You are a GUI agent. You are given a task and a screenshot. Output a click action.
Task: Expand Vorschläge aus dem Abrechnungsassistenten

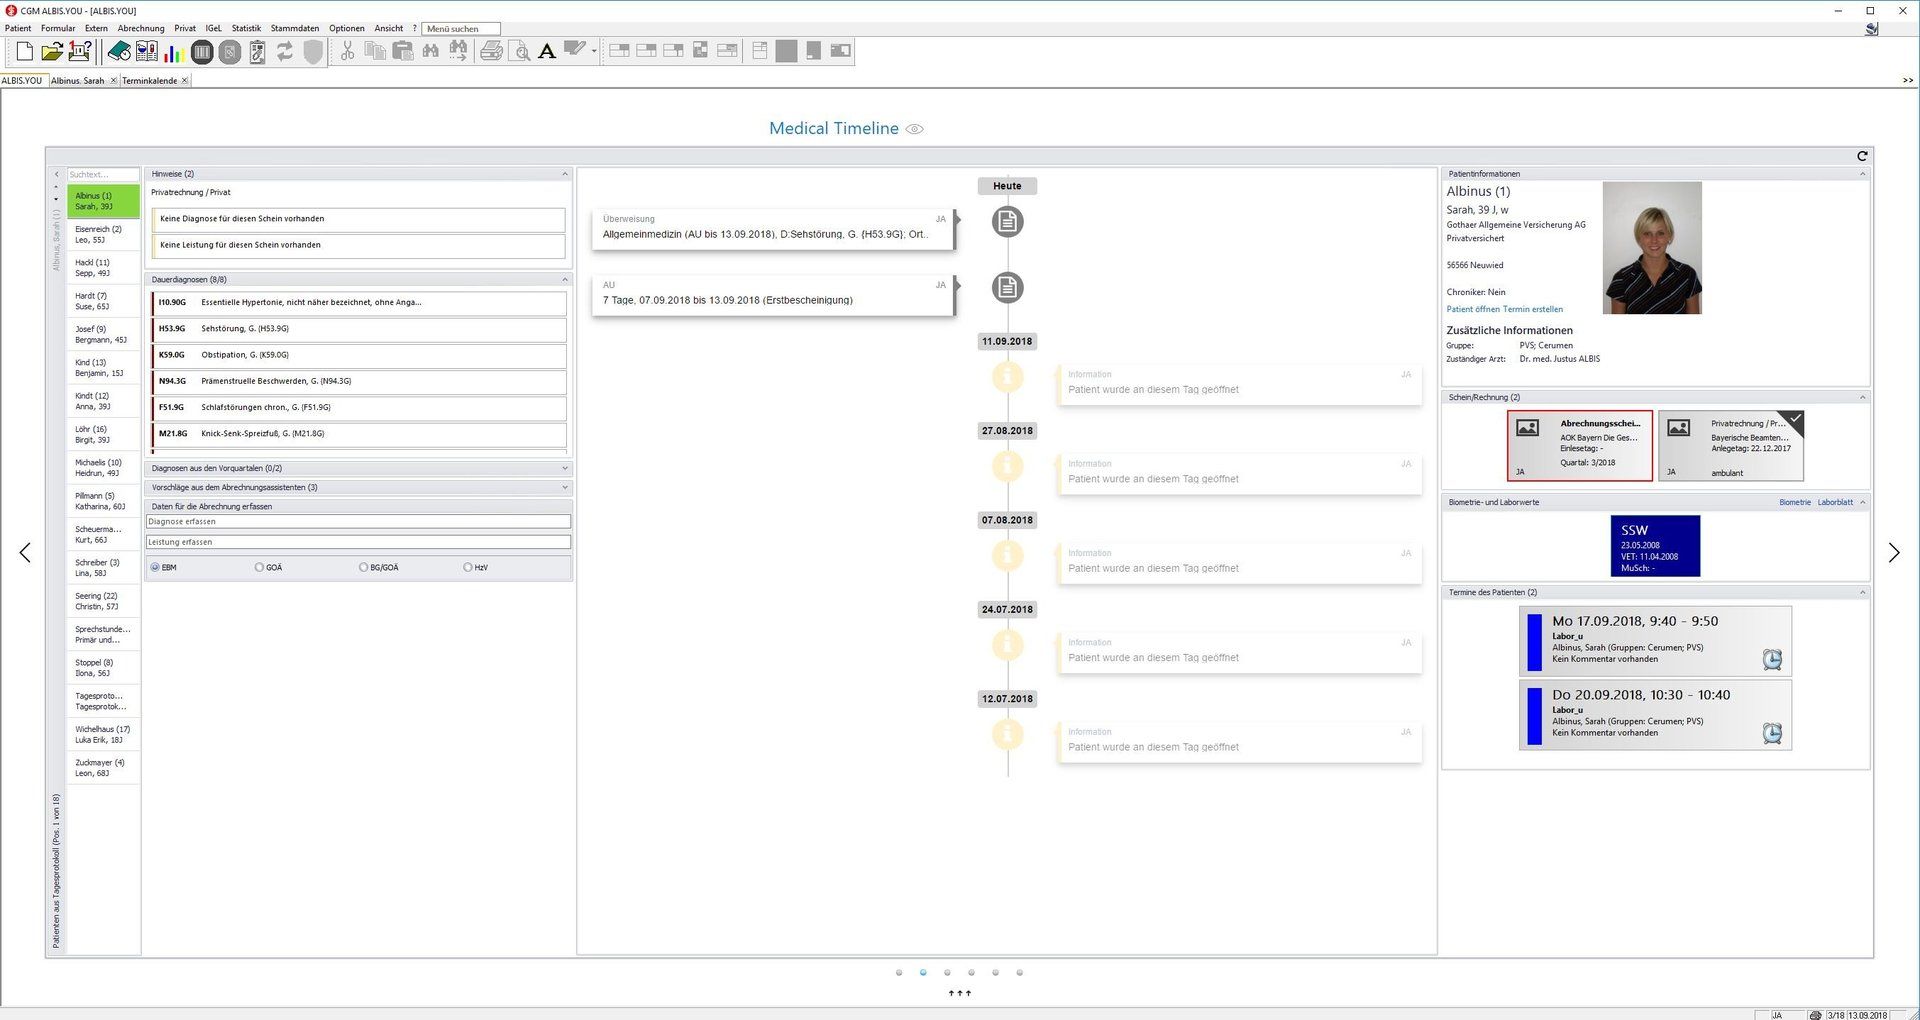click(564, 487)
